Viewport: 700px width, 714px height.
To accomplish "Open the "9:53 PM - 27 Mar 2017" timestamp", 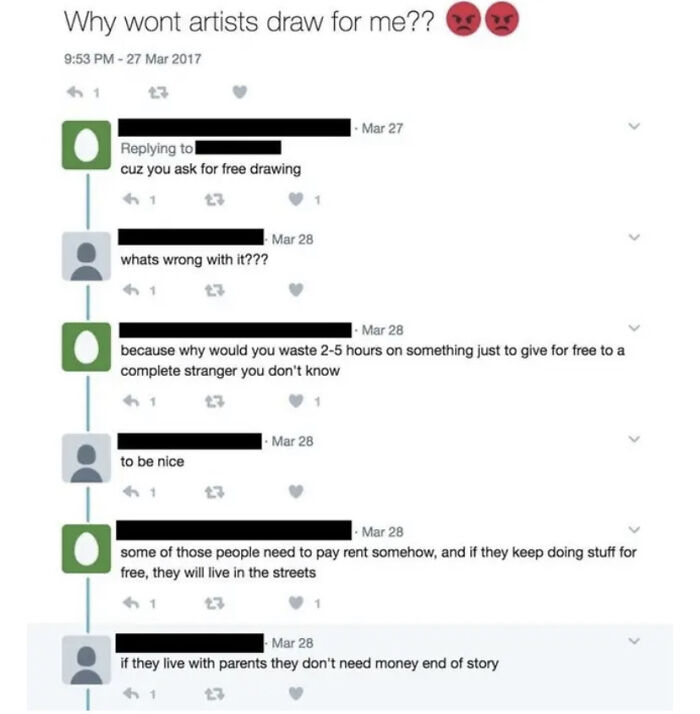I will pos(133,59).
